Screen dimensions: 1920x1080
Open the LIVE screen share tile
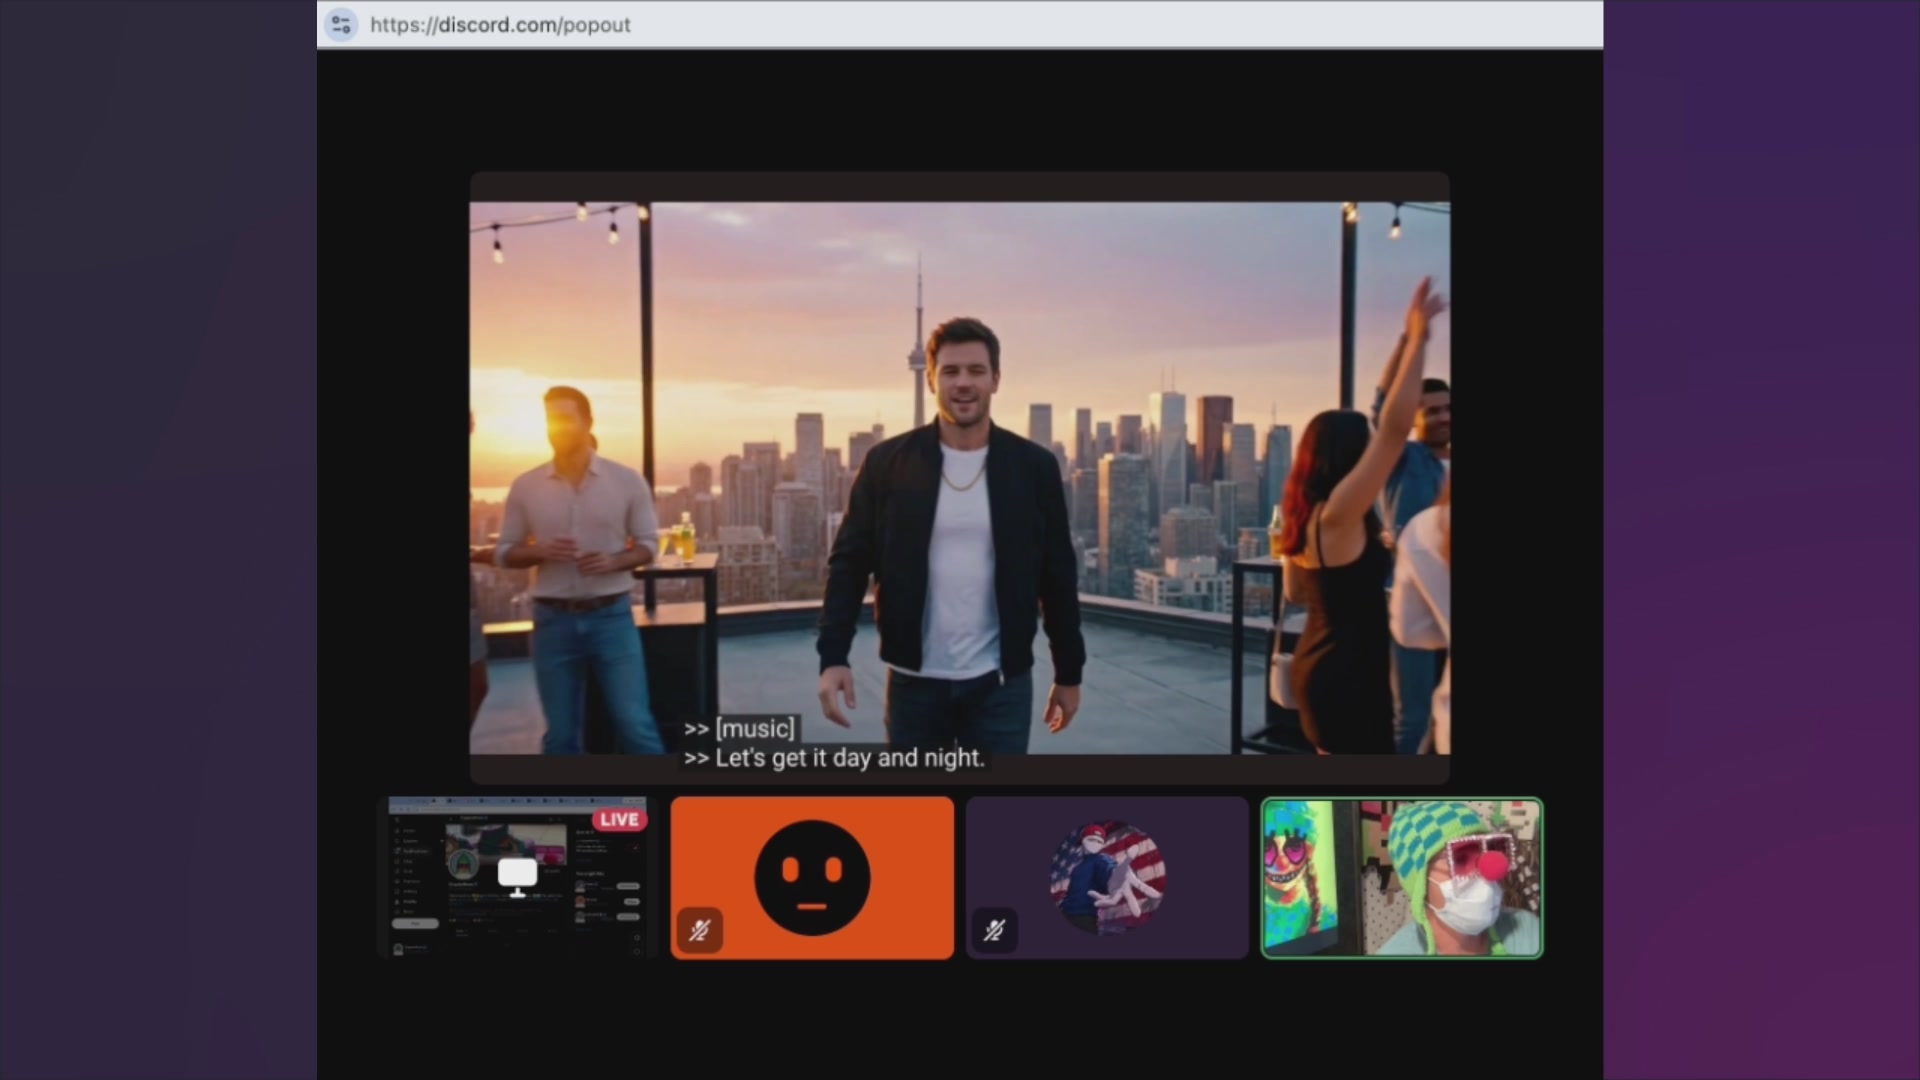coord(517,878)
